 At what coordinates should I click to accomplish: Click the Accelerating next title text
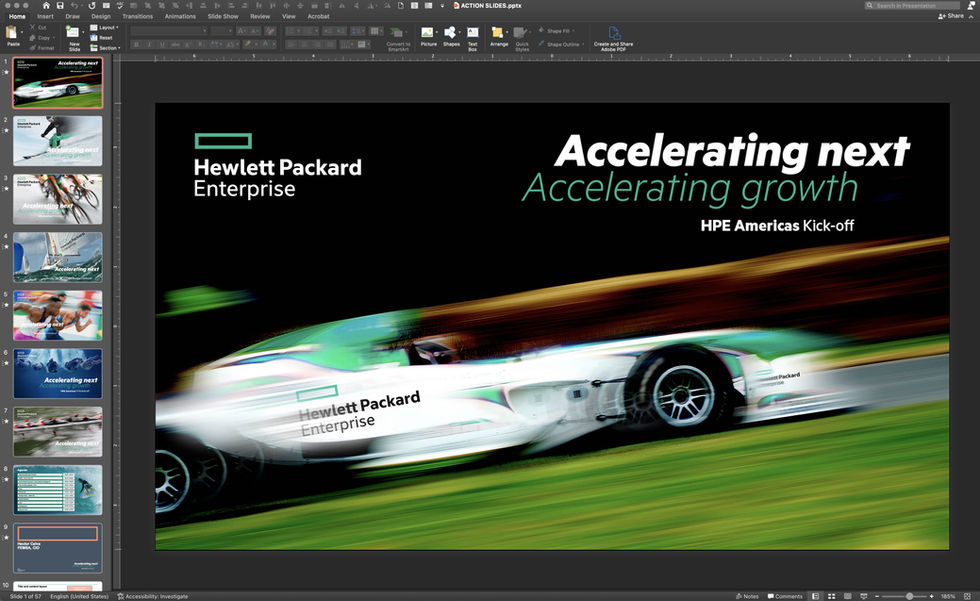click(x=732, y=152)
